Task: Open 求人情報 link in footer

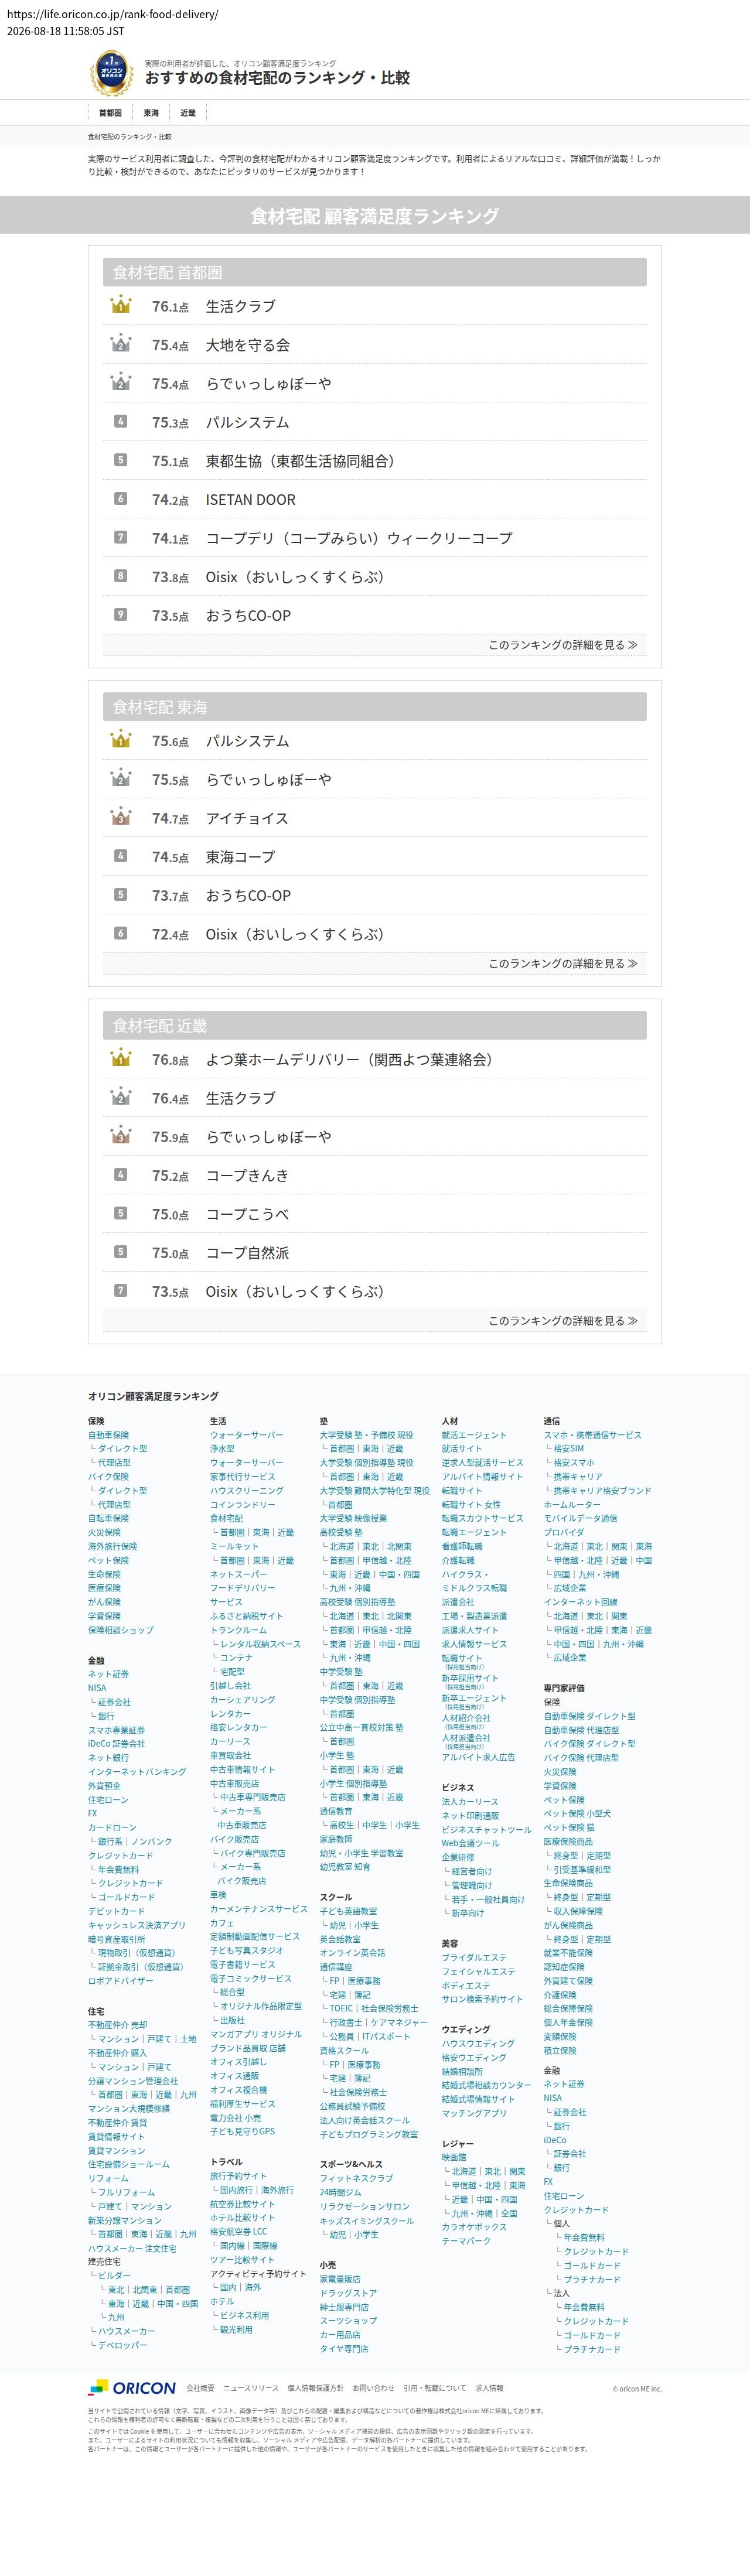Action: coord(489,2388)
